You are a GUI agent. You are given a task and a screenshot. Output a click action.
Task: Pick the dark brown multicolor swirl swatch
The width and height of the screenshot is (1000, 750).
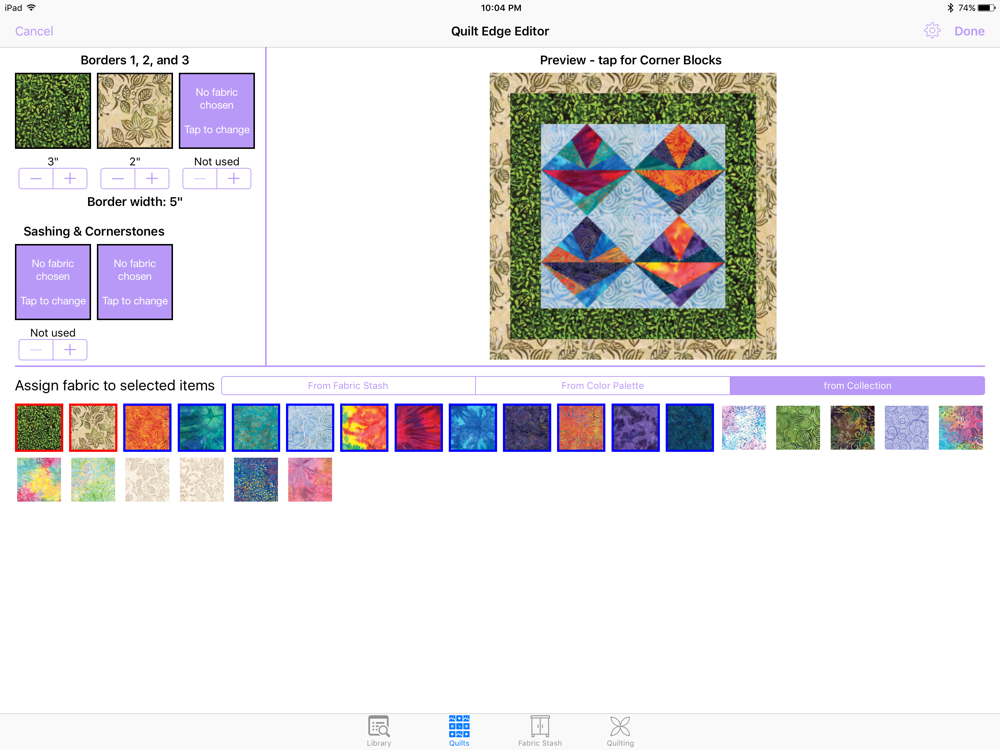pos(852,427)
